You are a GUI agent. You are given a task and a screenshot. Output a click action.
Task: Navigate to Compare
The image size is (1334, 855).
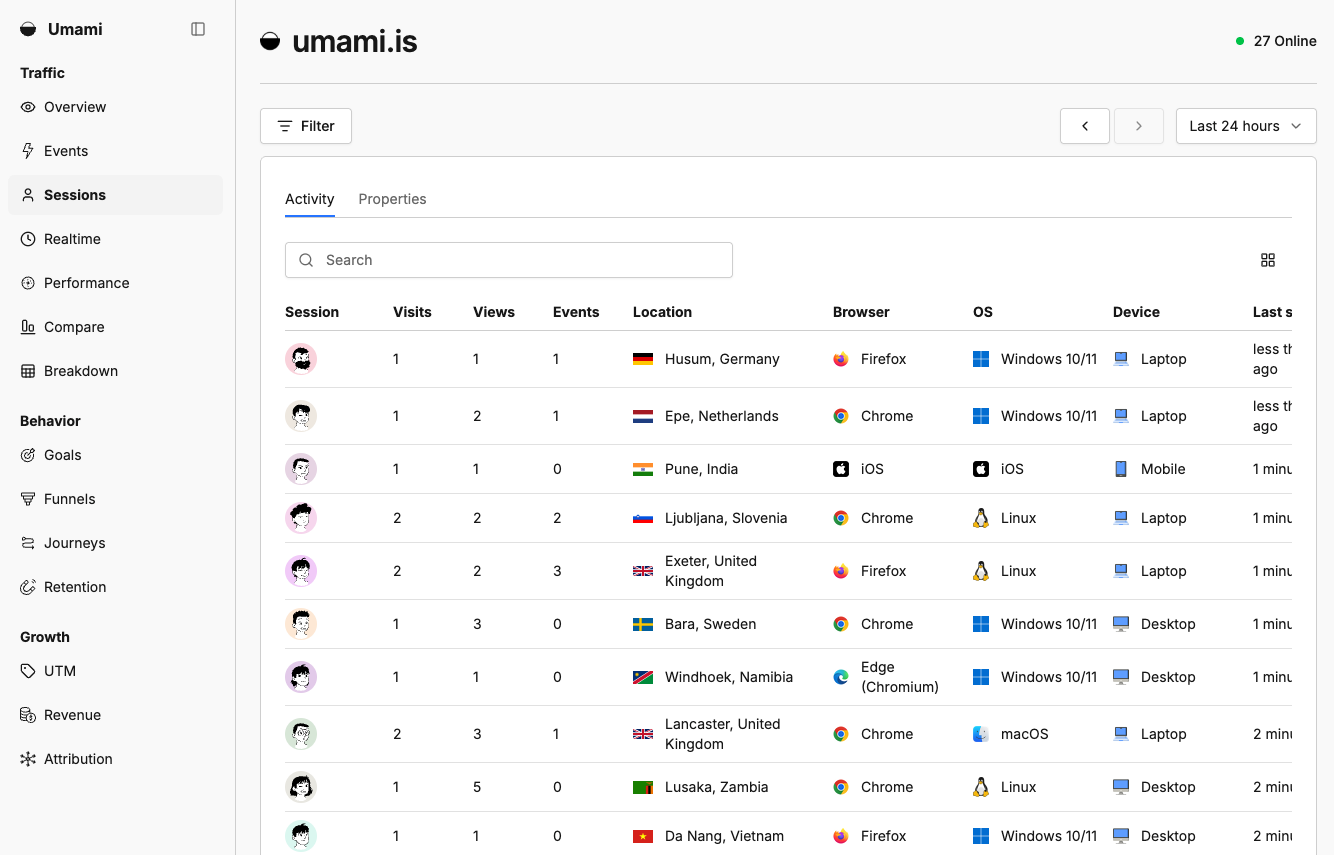[x=115, y=327]
